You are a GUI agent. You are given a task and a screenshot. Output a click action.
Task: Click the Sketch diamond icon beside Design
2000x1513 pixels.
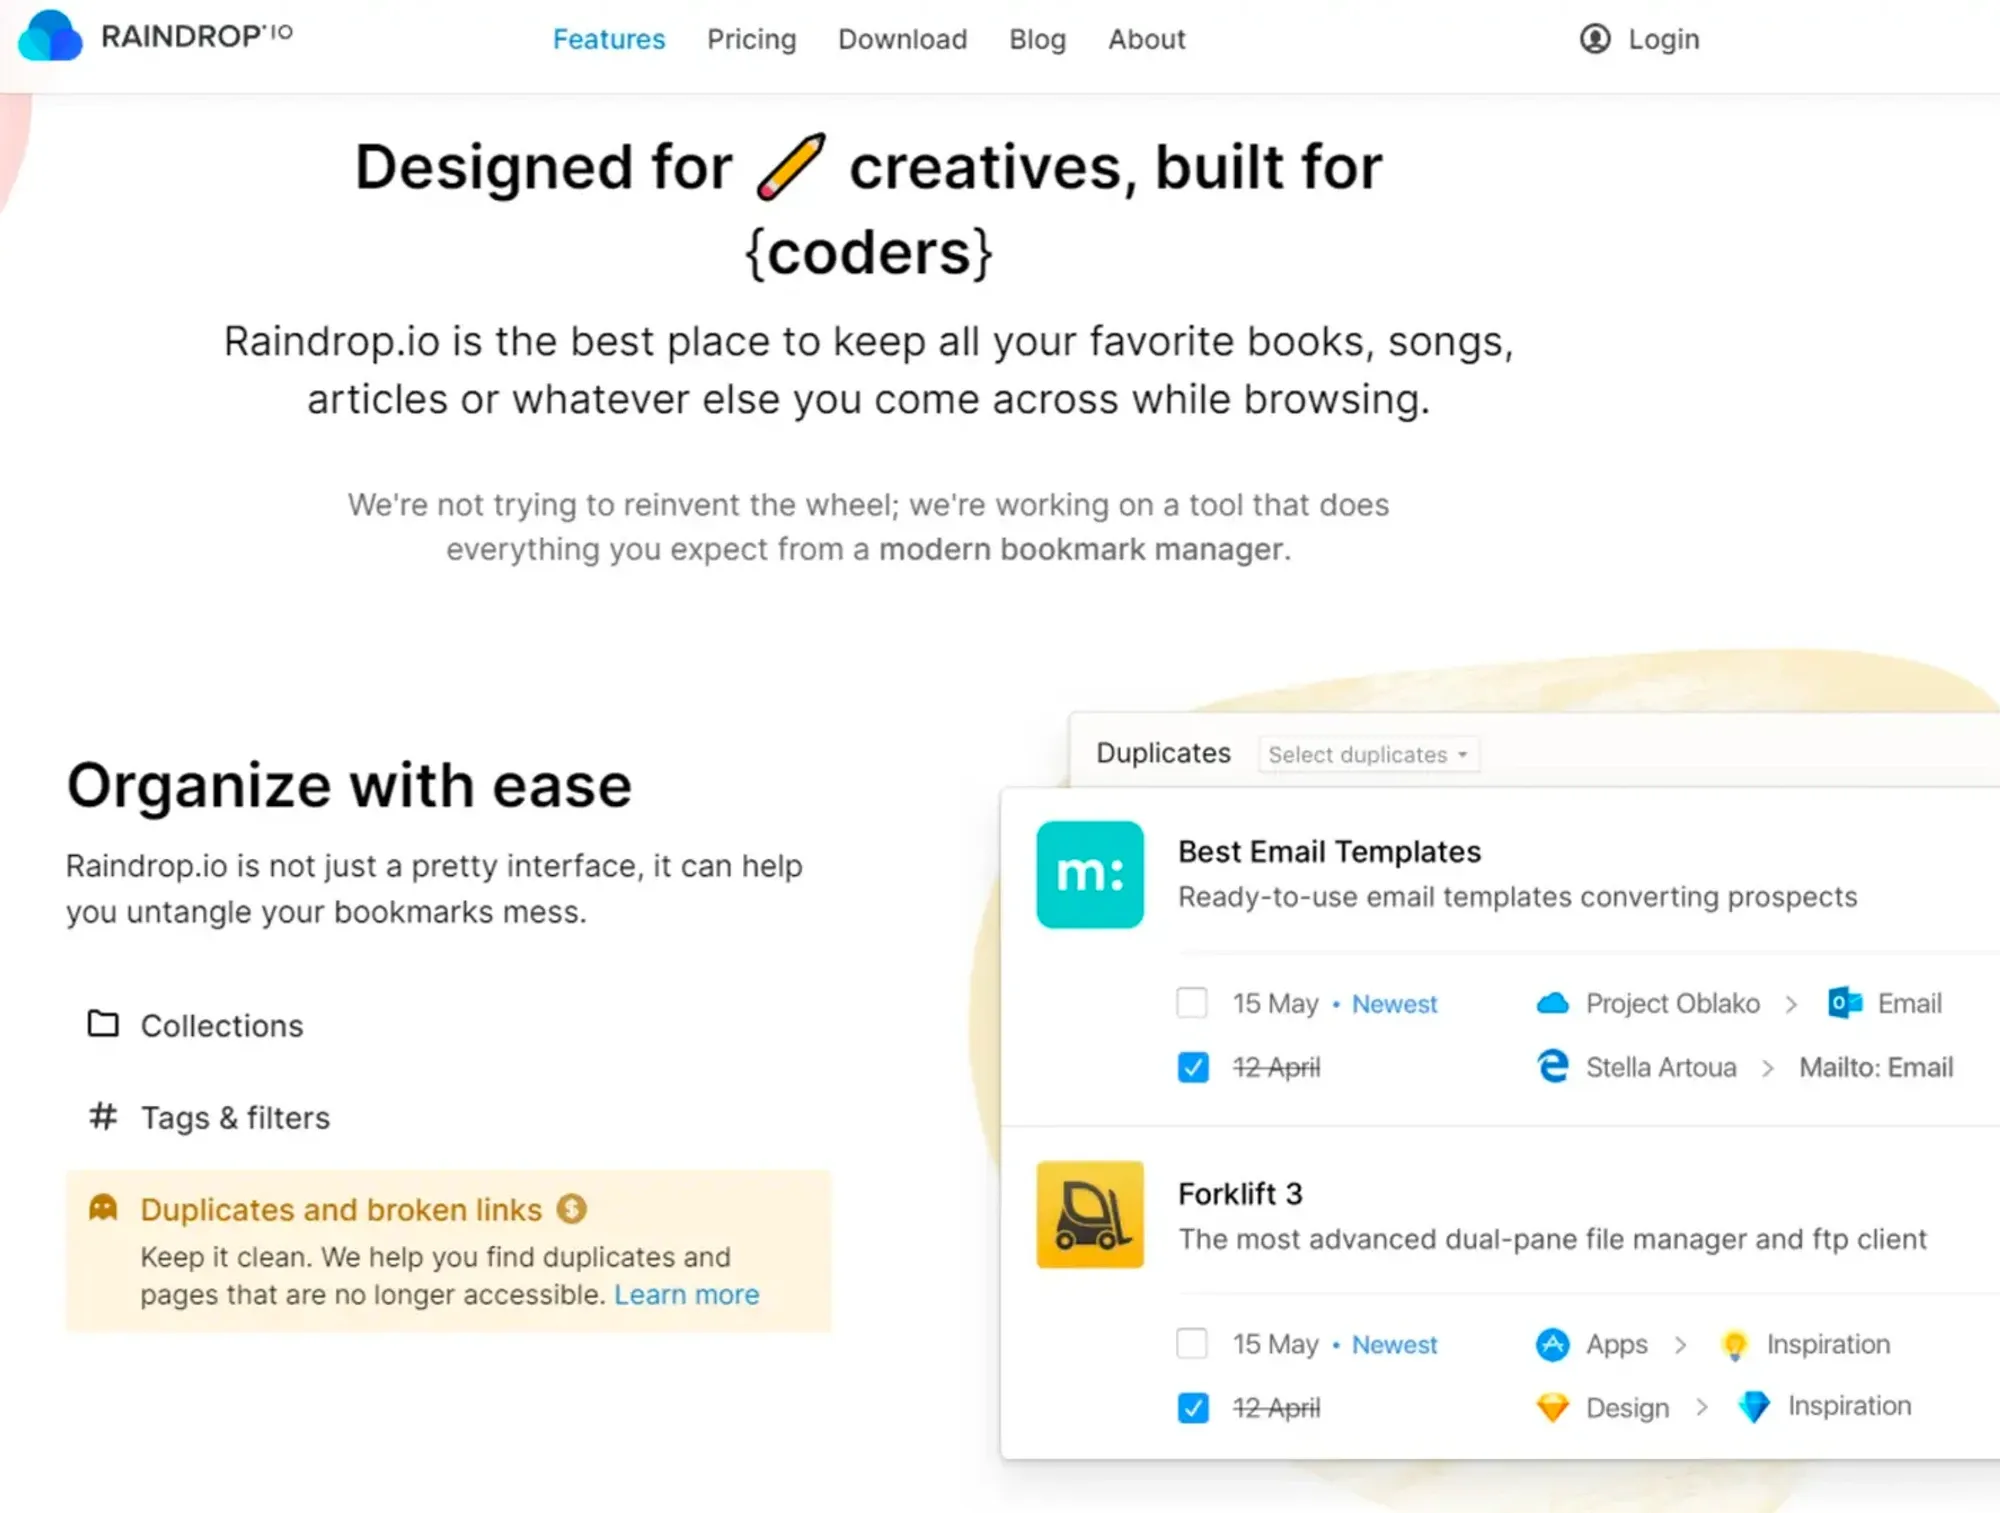click(1552, 1408)
